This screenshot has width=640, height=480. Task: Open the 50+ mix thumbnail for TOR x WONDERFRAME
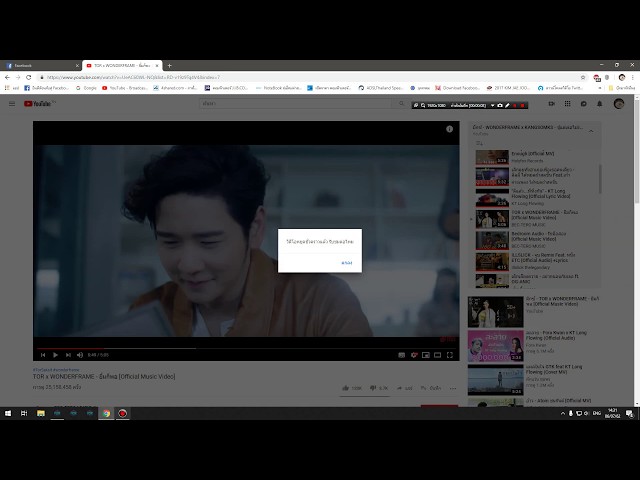495,312
